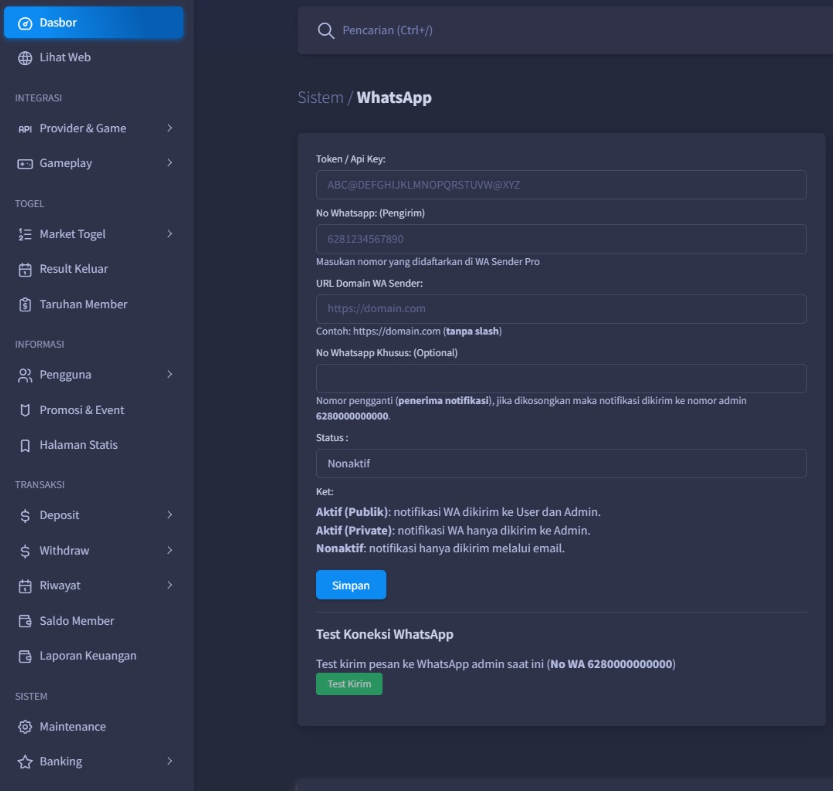Viewport: 833px width, 791px height.
Task: Click the Maintenance gear icon
Action: pos(26,727)
